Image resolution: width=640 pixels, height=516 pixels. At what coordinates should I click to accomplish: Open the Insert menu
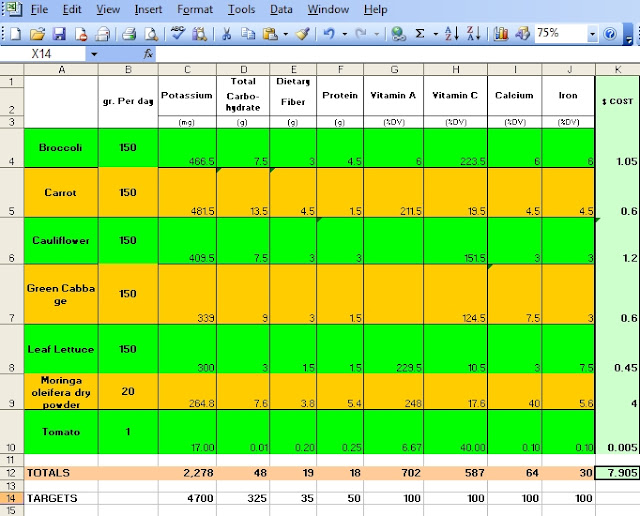[148, 9]
